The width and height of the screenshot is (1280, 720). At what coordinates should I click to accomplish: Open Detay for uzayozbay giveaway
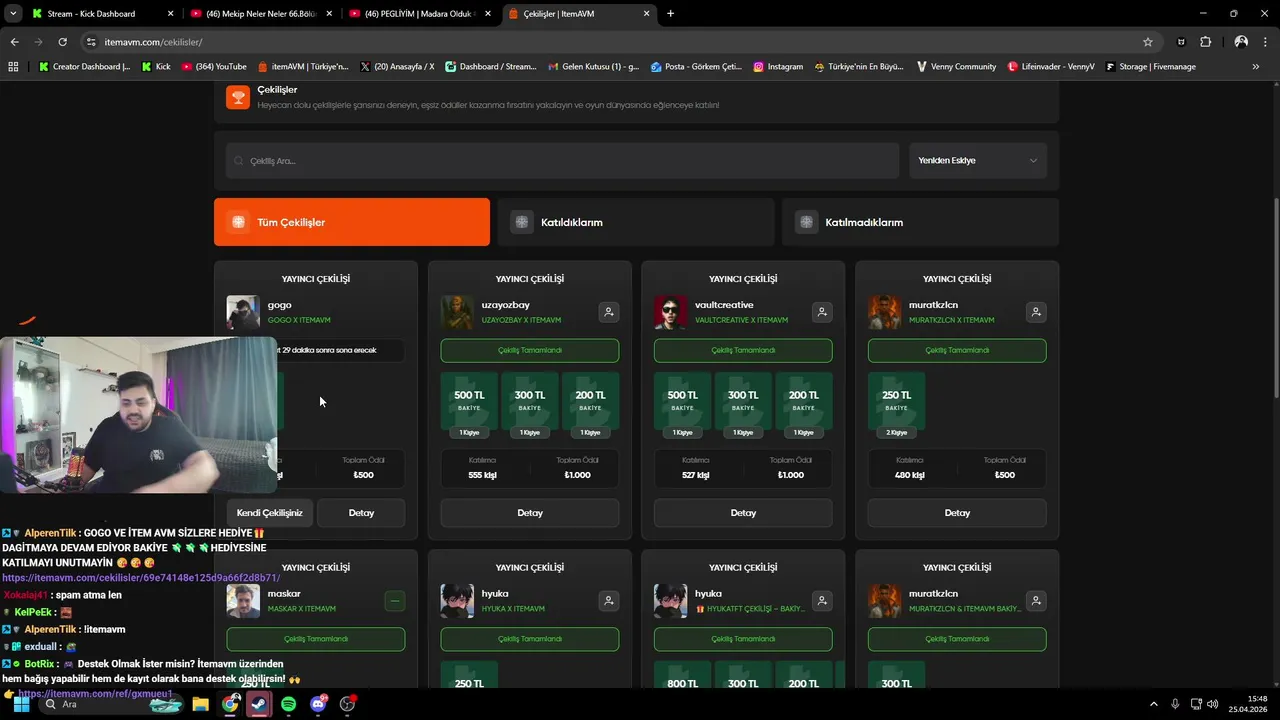coord(530,513)
